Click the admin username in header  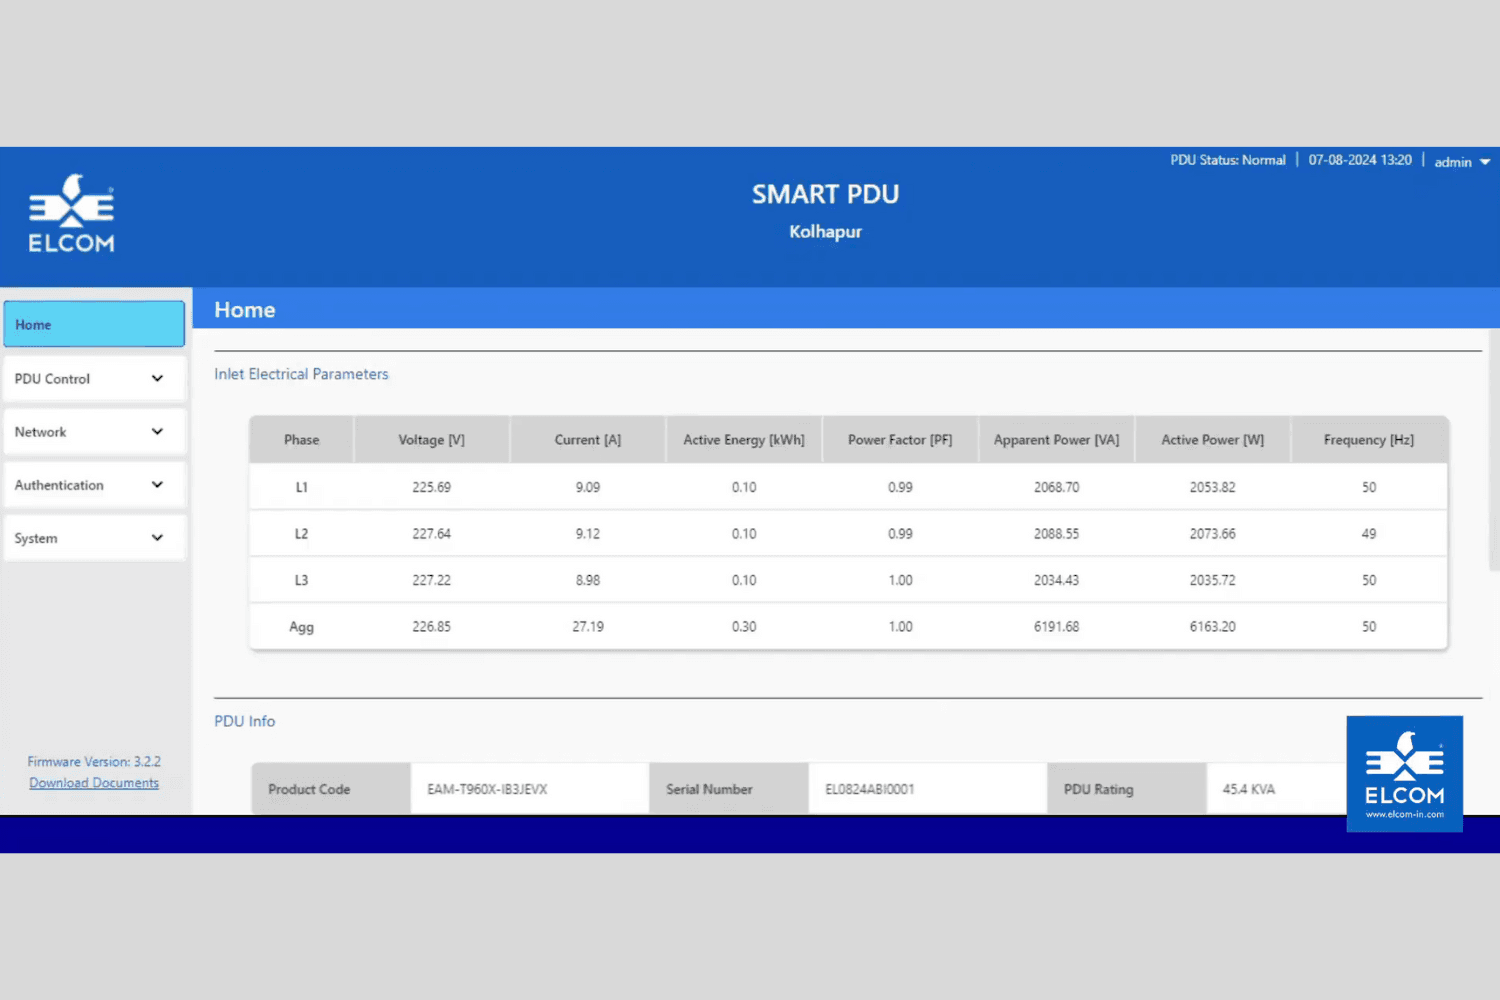1452,162
